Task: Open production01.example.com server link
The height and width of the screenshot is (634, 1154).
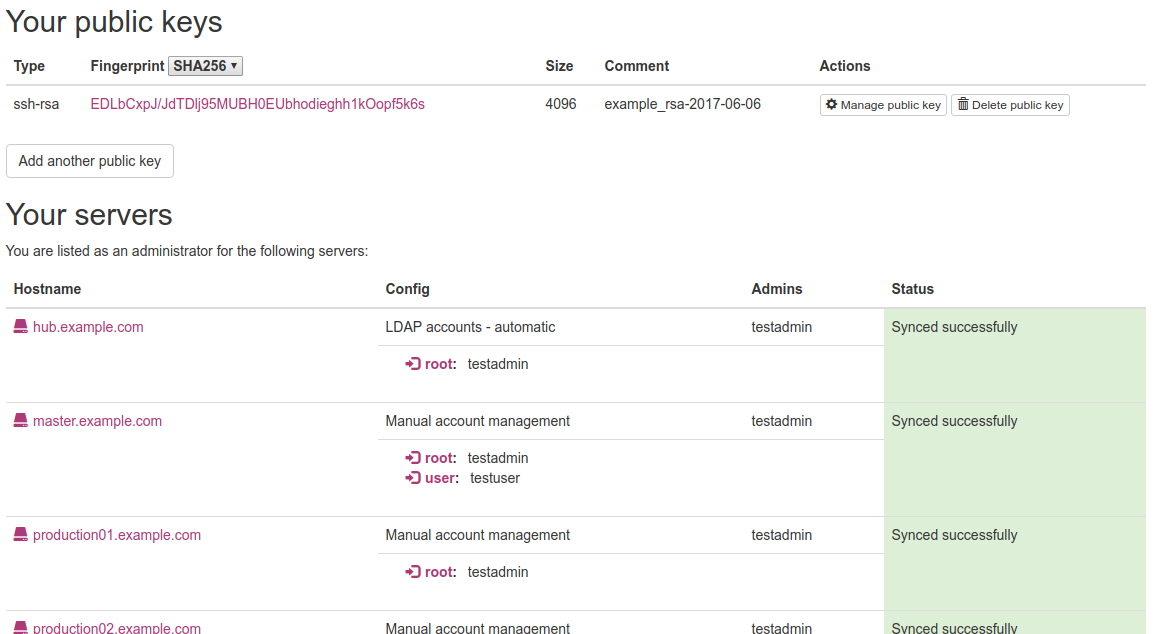Action: coord(116,535)
